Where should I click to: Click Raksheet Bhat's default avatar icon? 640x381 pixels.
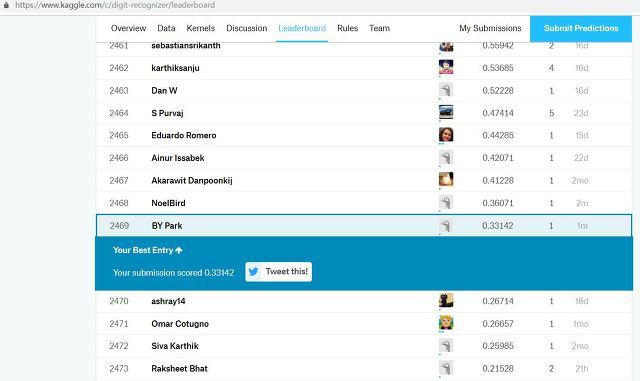point(446,368)
